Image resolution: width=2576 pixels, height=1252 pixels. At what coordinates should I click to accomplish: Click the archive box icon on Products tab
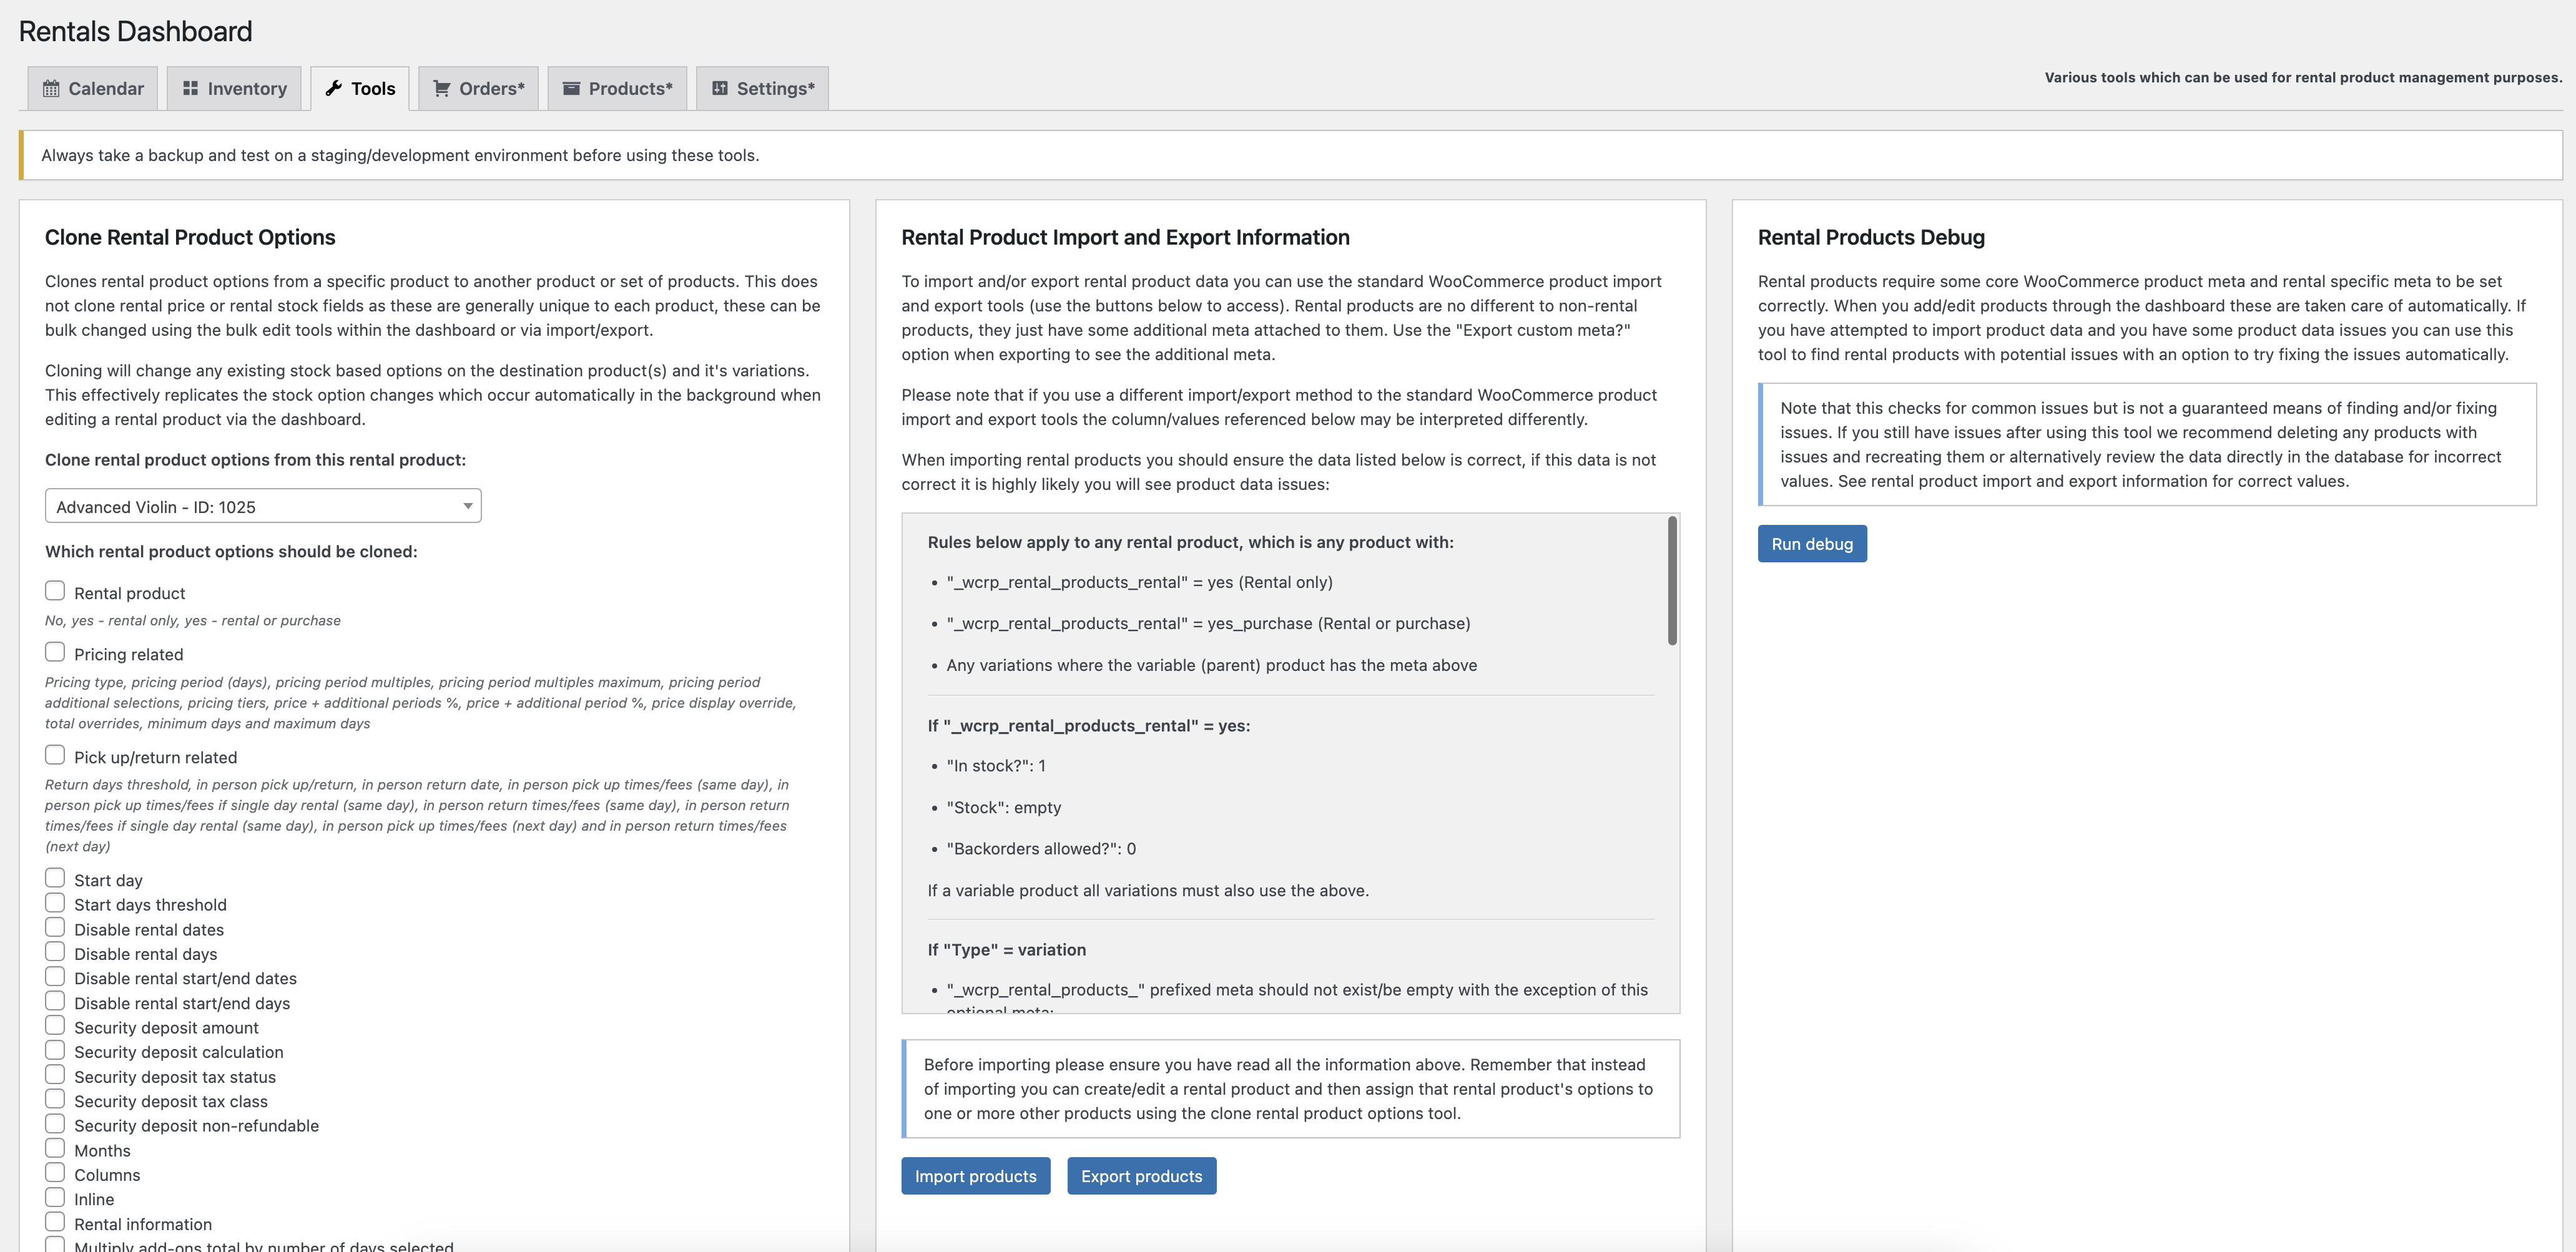tap(571, 88)
